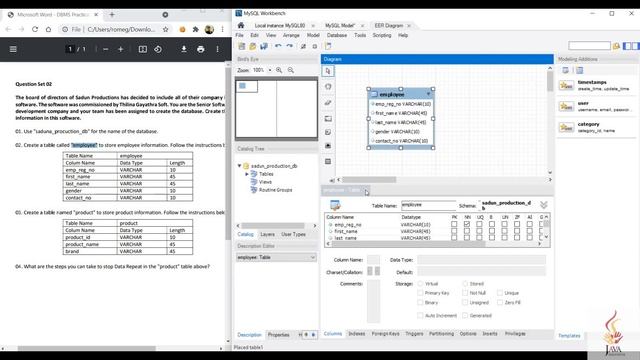Image resolution: width=640 pixels, height=360 pixels.
Task: Select the layer placement tool
Action: coord(328,118)
